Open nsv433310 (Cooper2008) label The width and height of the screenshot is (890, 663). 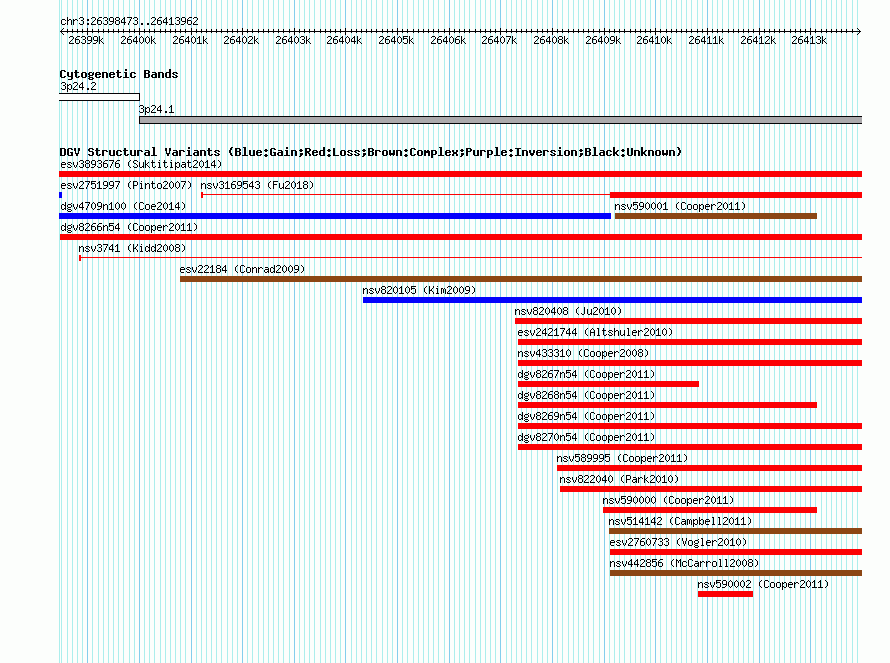(583, 353)
